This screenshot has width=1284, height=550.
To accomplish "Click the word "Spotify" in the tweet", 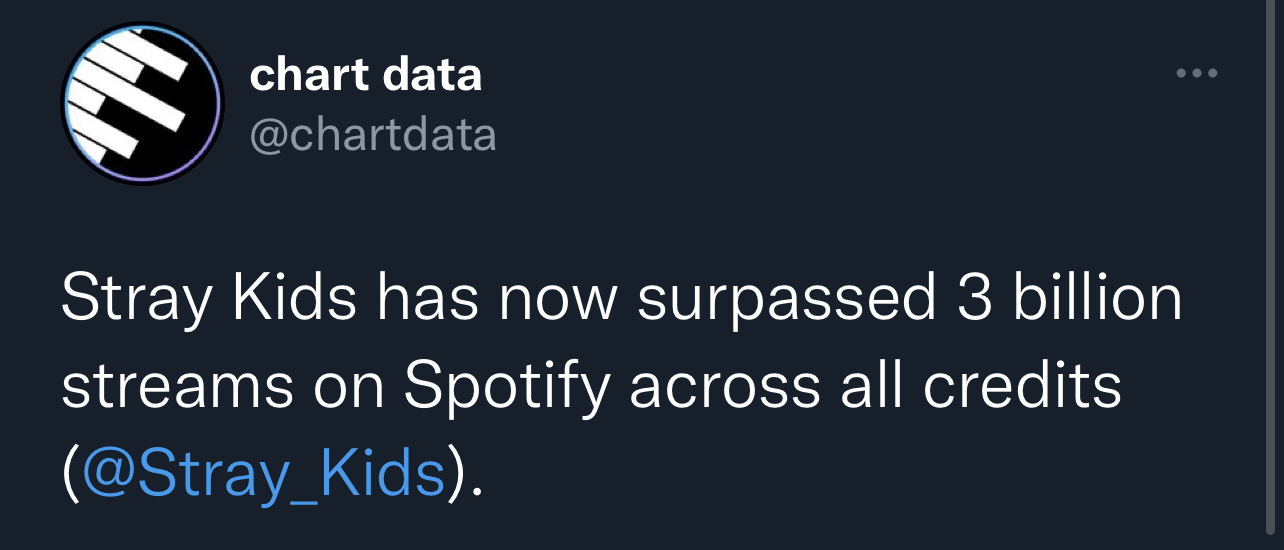I will [508, 386].
